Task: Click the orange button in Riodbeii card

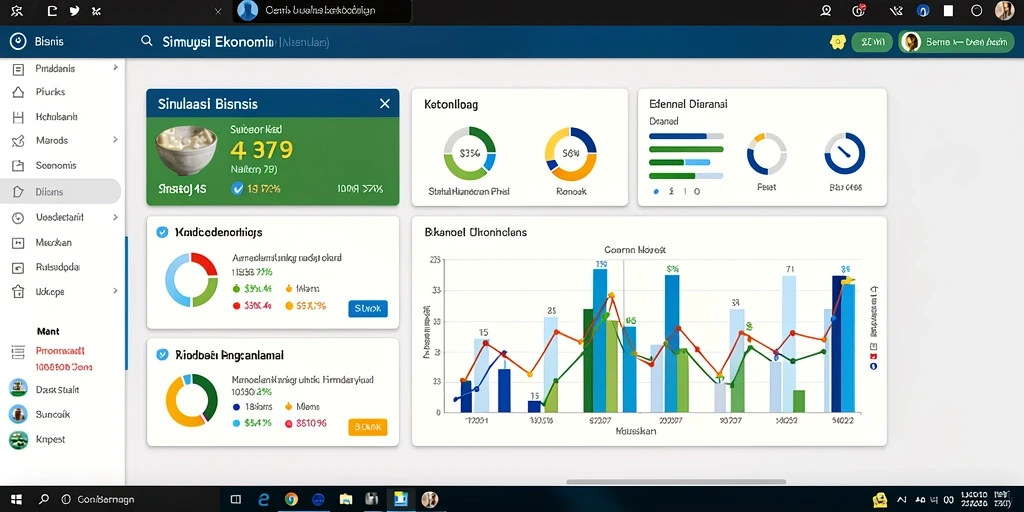Action: [x=368, y=427]
